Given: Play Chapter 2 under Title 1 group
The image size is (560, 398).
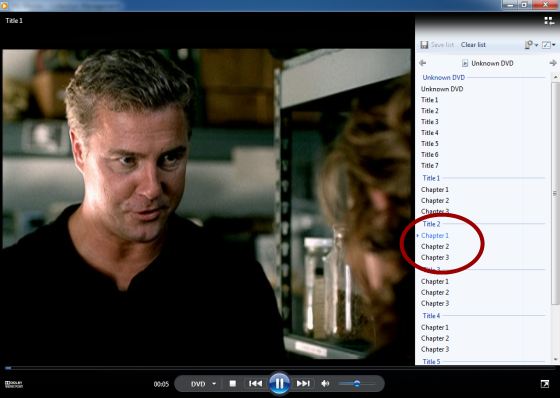Looking at the screenshot, I should click(x=435, y=200).
